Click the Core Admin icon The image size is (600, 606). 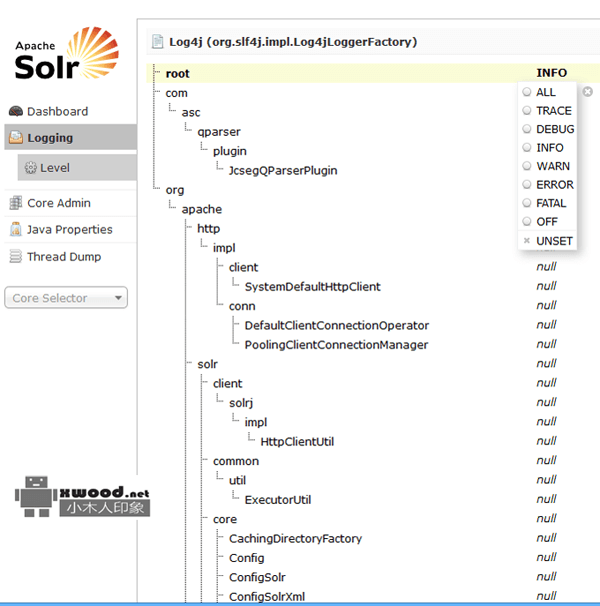pos(15,203)
